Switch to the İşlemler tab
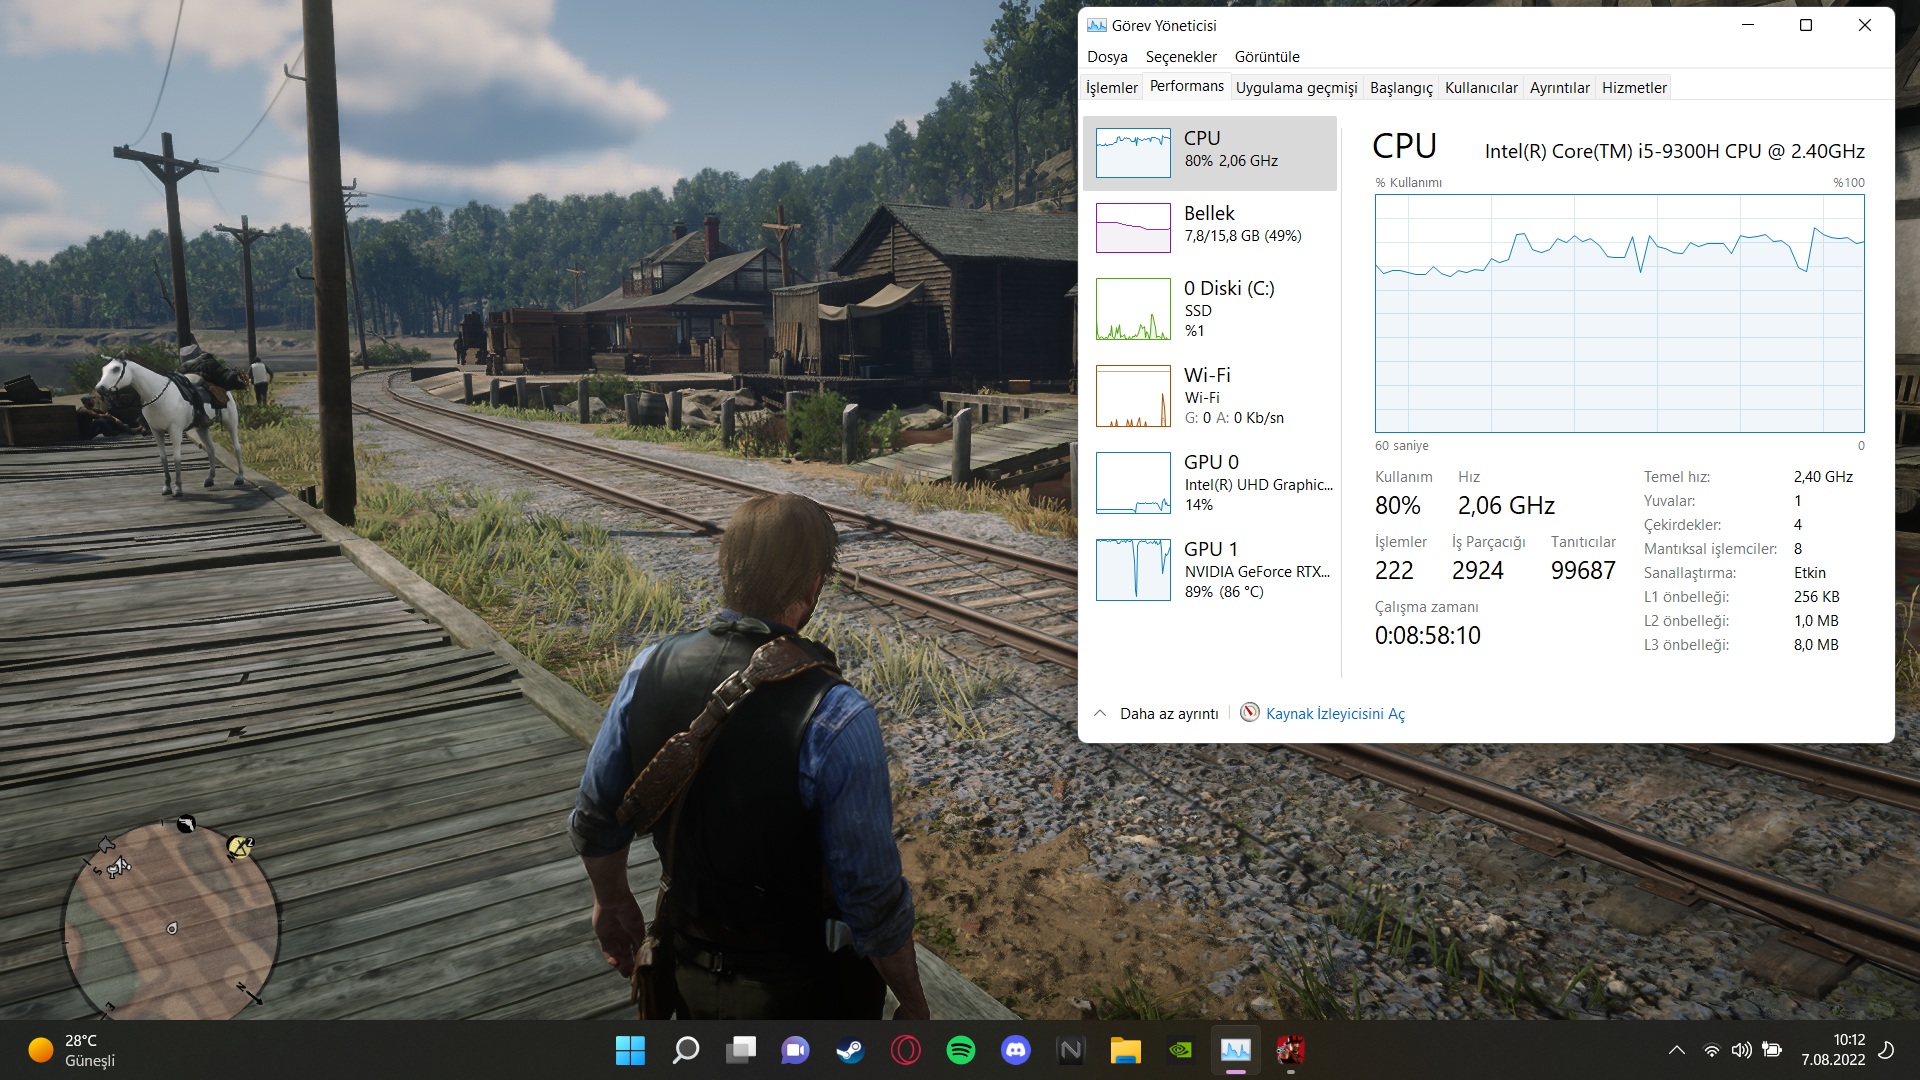The image size is (1920, 1080). [x=1111, y=88]
